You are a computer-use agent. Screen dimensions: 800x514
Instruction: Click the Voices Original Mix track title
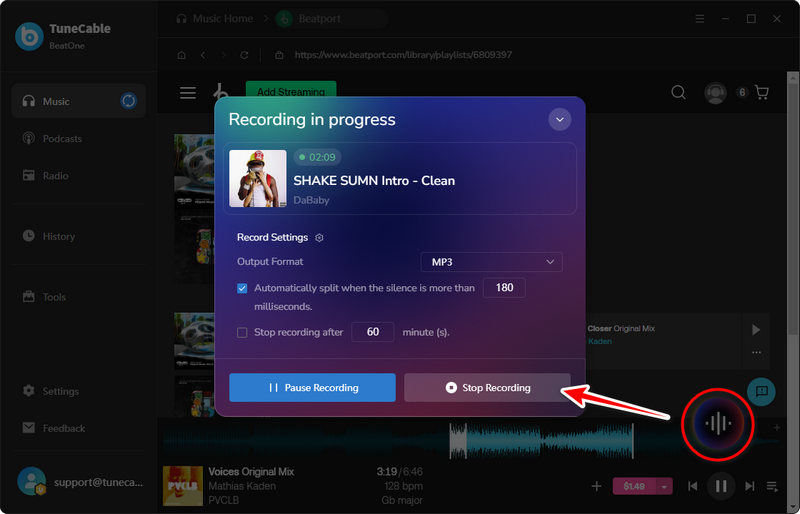(x=251, y=472)
